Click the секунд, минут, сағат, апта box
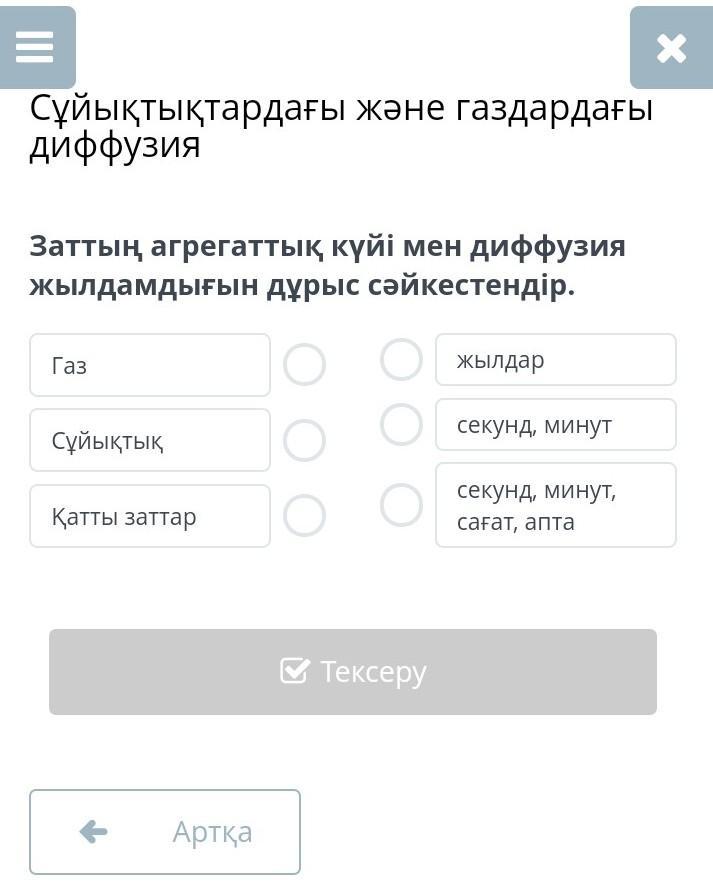This screenshot has height=890, width=713. click(x=556, y=505)
